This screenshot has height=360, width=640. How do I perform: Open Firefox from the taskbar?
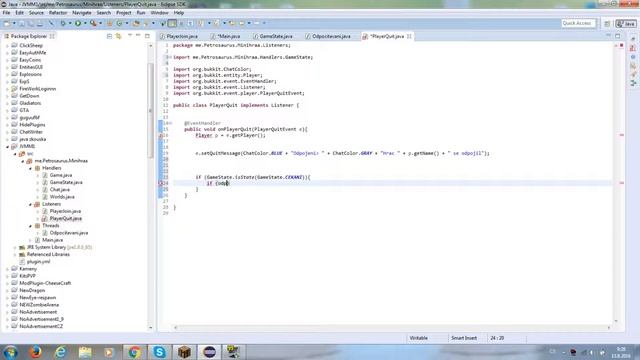click(x=36, y=352)
